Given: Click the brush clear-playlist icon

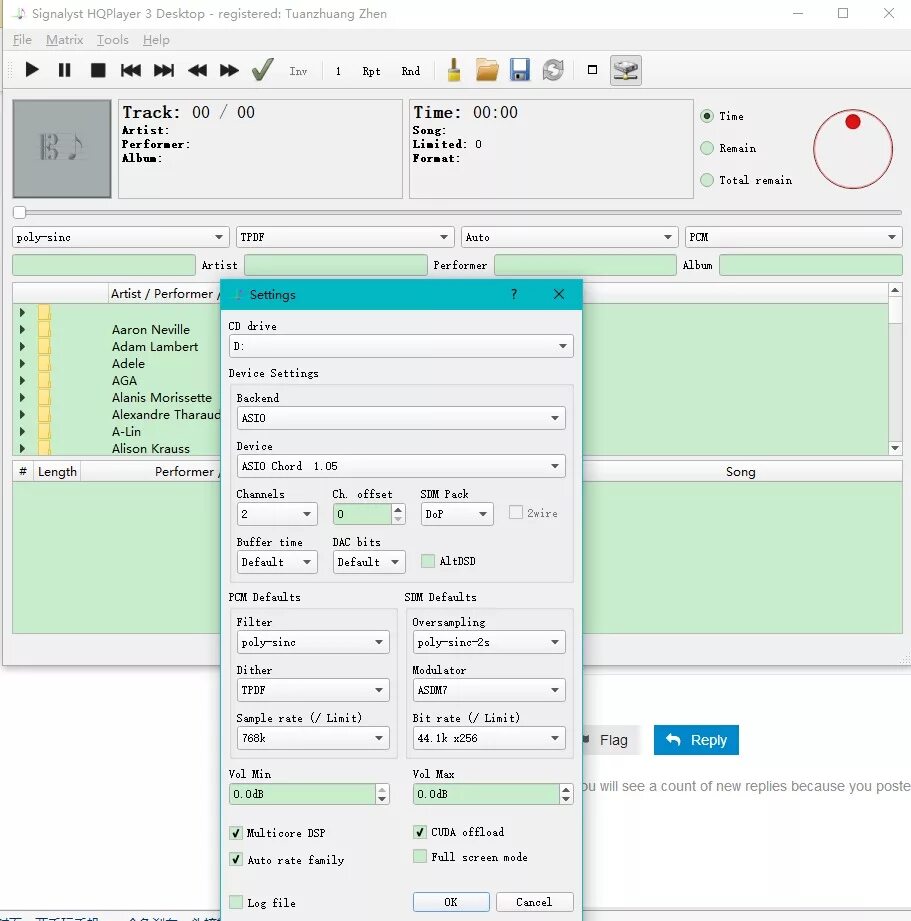Looking at the screenshot, I should (x=453, y=70).
